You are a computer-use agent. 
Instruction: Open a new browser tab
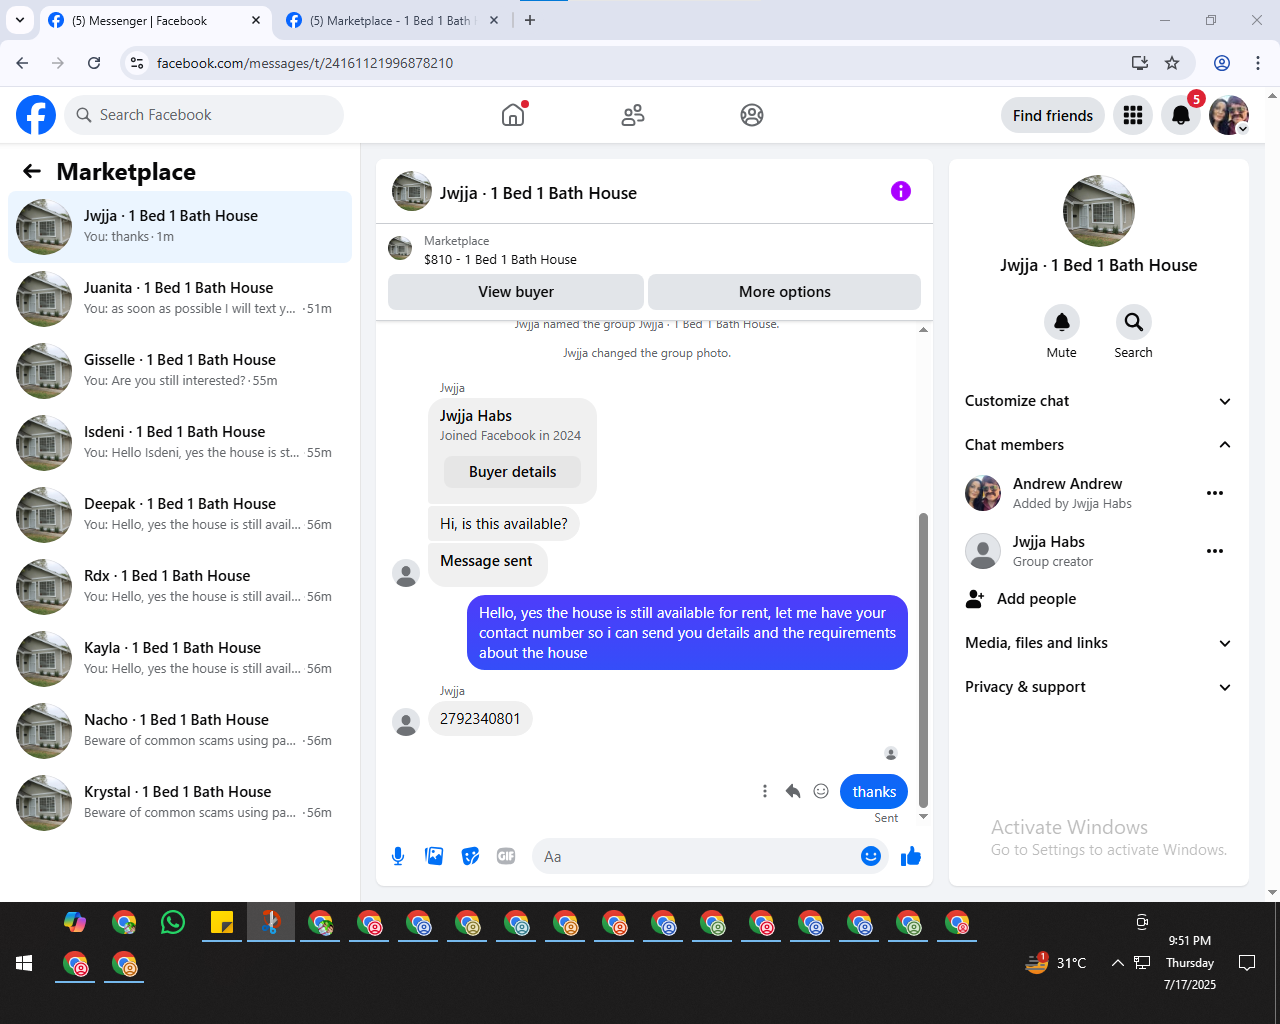tap(530, 20)
